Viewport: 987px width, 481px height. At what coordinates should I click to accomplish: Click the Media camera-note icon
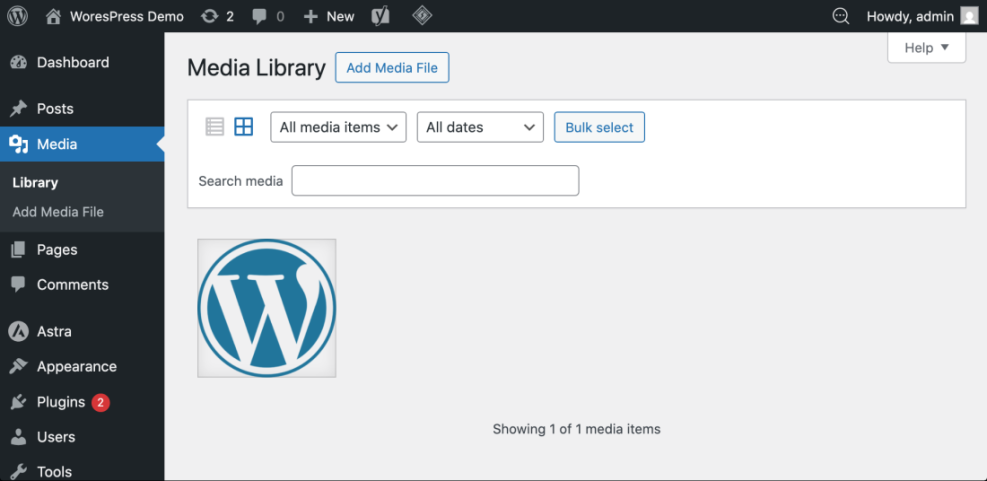(19, 145)
